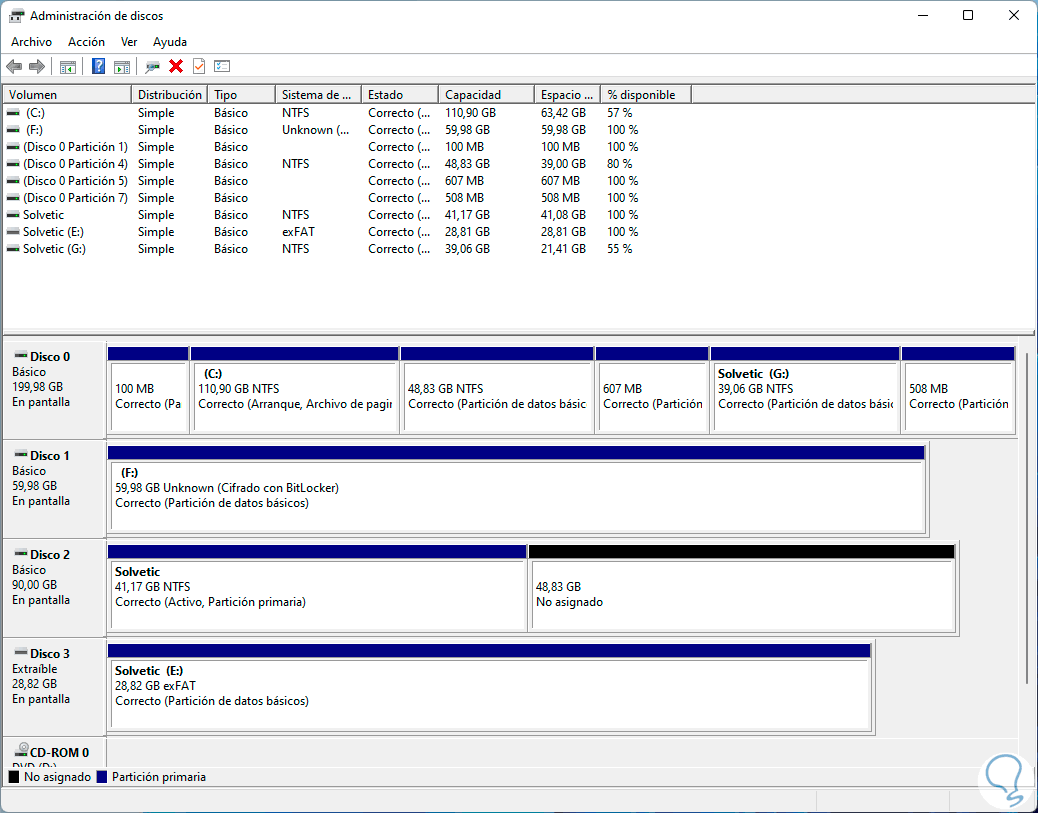Click the checklist settings toolbar icon
This screenshot has width=1038, height=813.
[222, 66]
